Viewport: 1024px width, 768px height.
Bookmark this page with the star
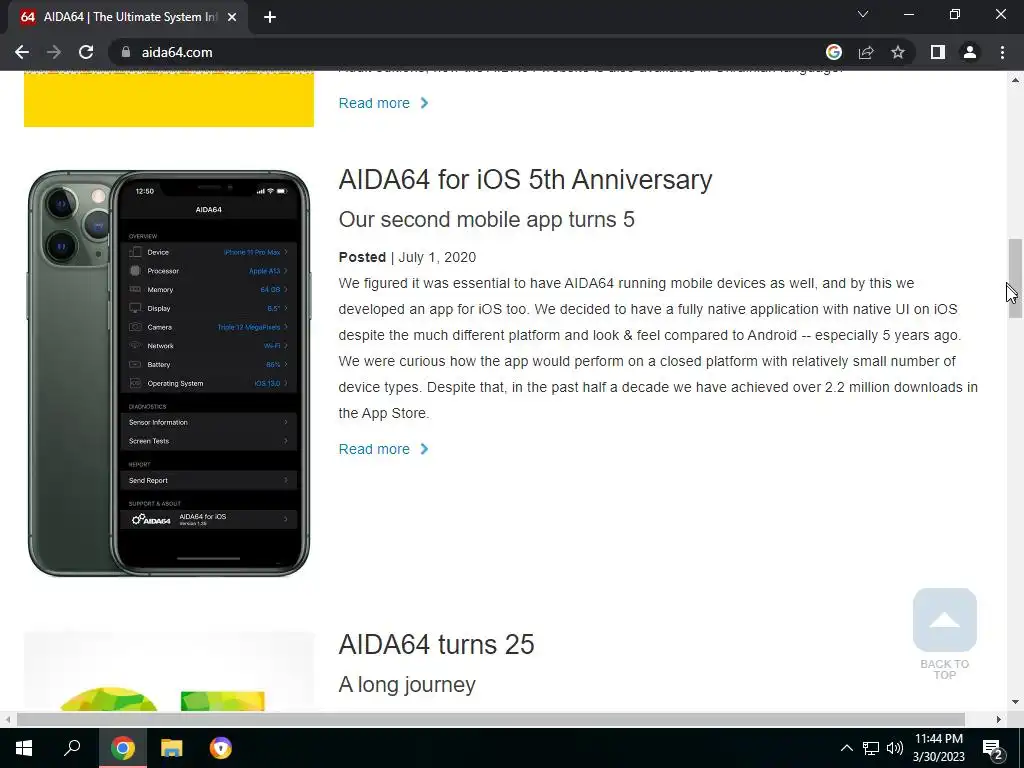tap(898, 52)
